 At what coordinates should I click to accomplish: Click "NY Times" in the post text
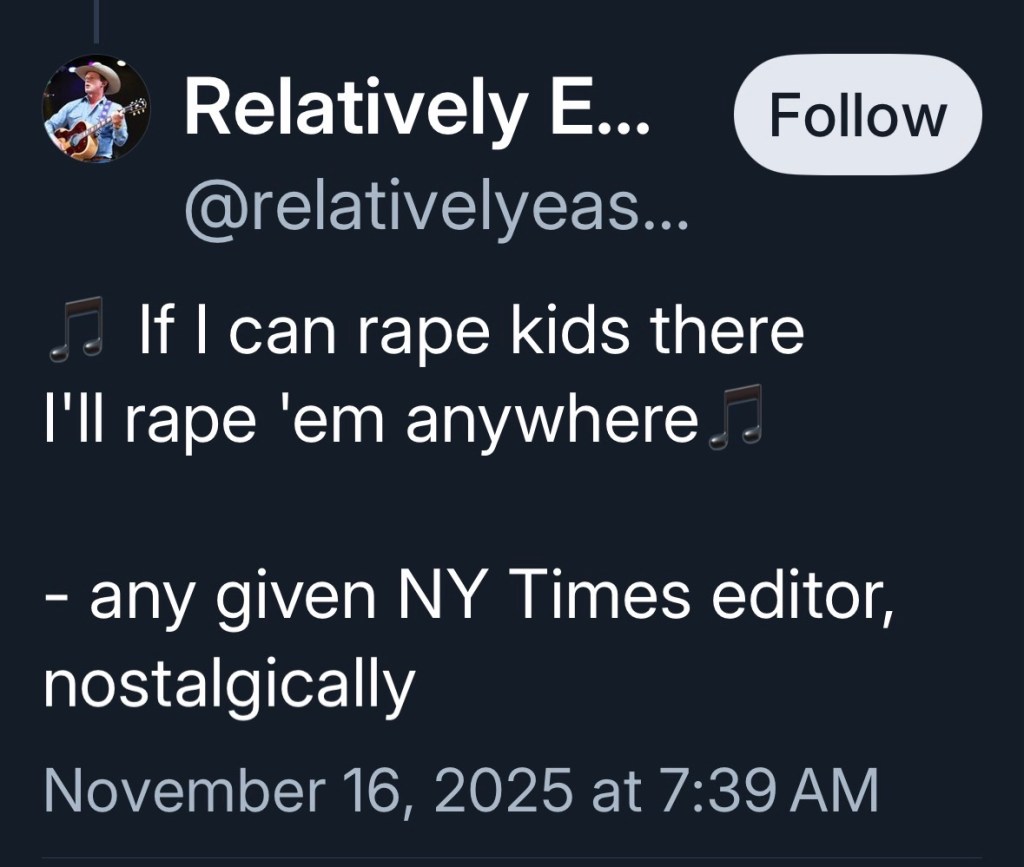tap(543, 597)
